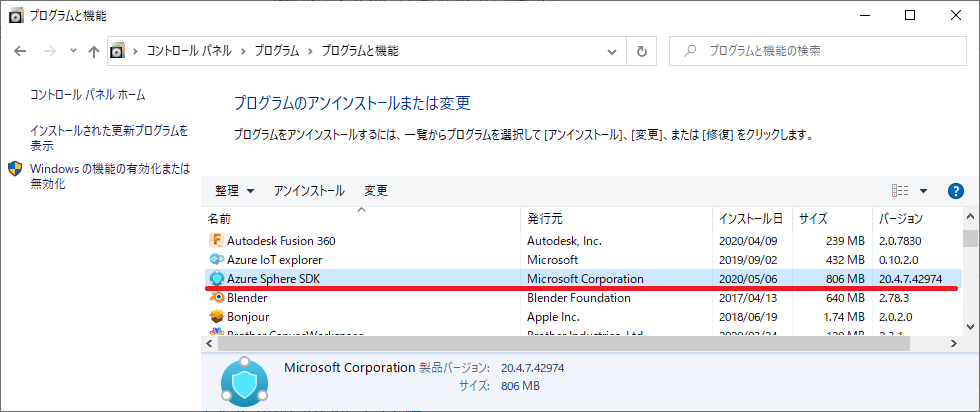Click プログラムと機能 breadcrumb segment
Screen dimensions: 980x412
coord(359,51)
